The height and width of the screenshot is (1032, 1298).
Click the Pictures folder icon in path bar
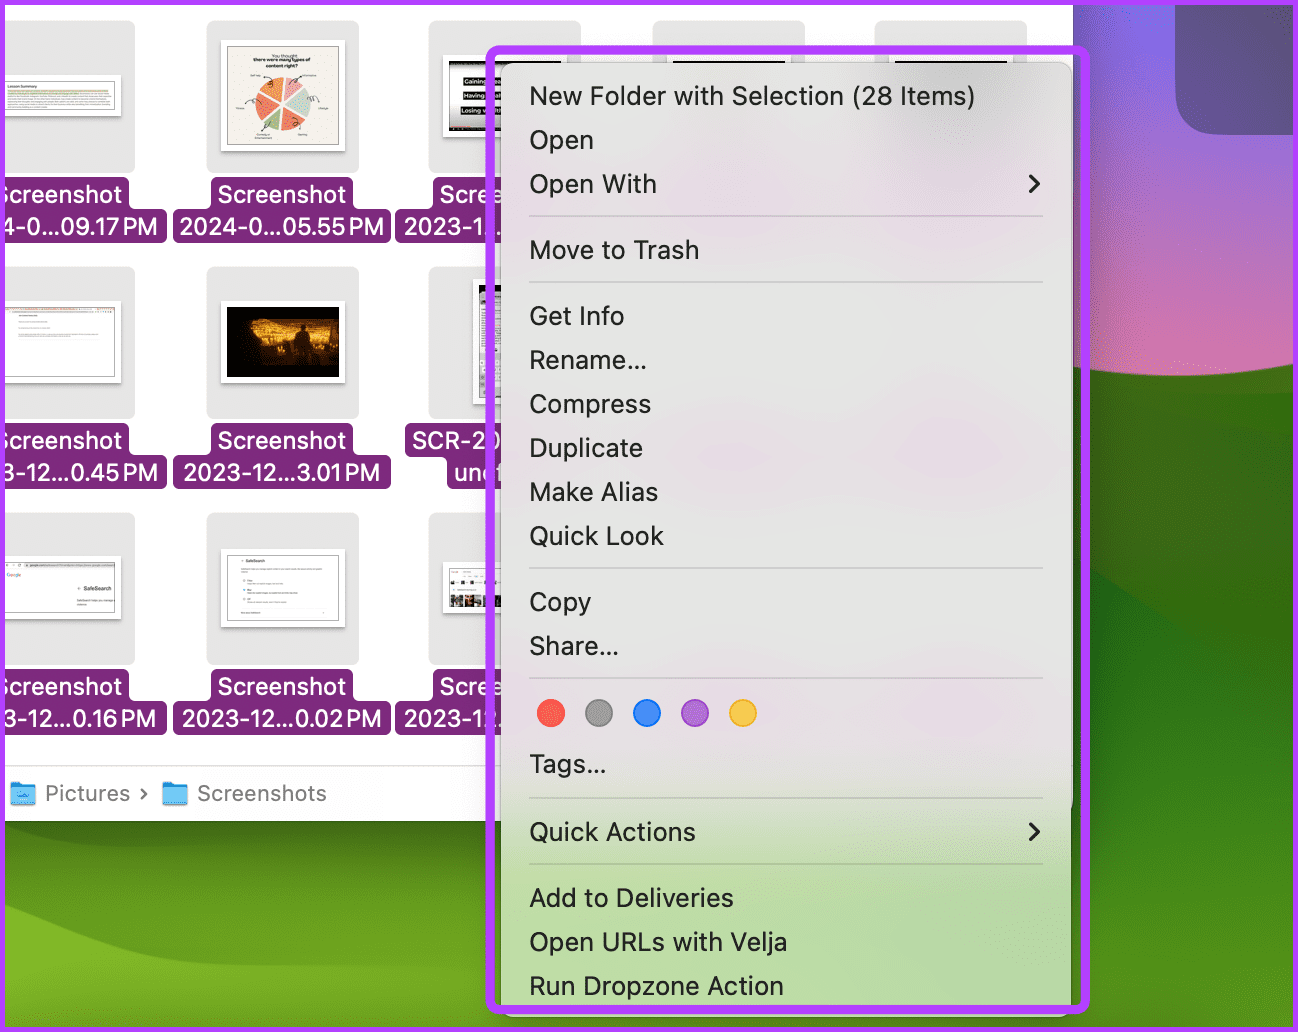[x=23, y=794]
